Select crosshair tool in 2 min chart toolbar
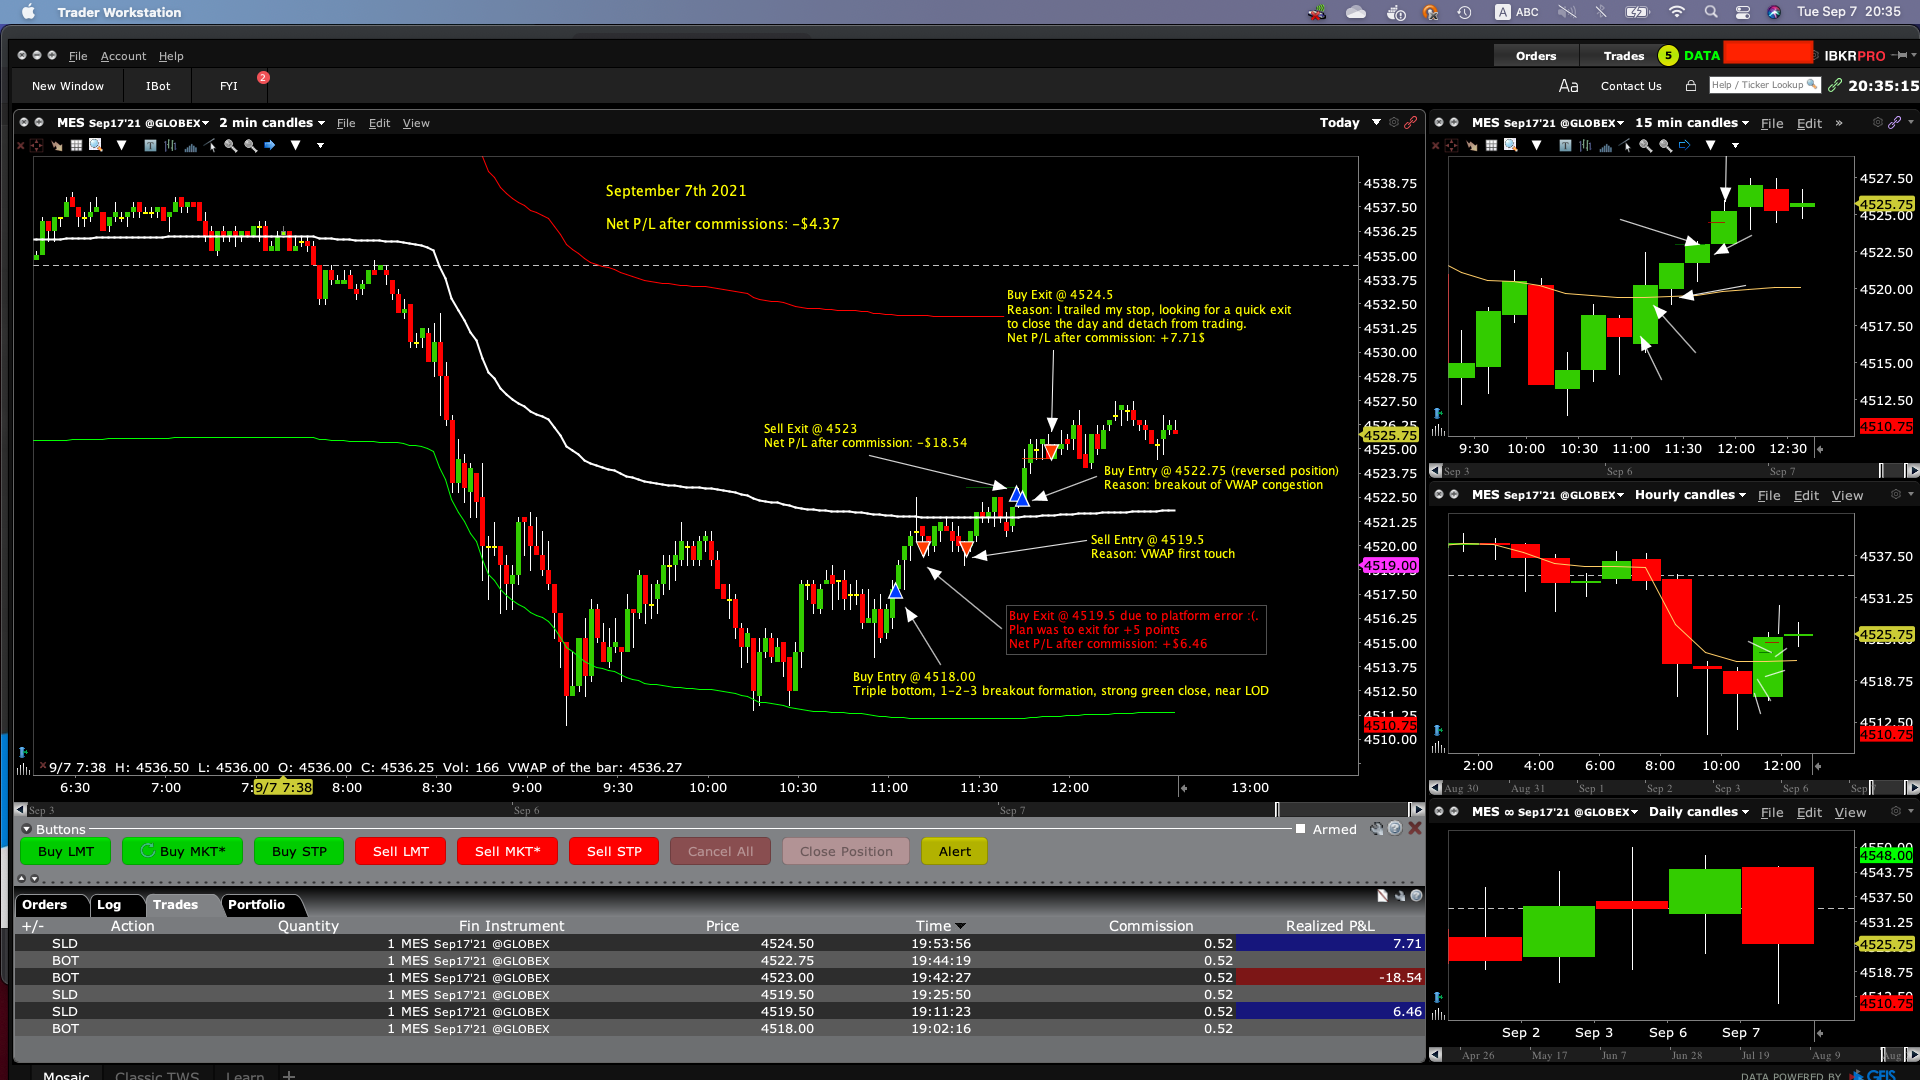Viewport: 1920px width, 1080px height. (x=36, y=145)
